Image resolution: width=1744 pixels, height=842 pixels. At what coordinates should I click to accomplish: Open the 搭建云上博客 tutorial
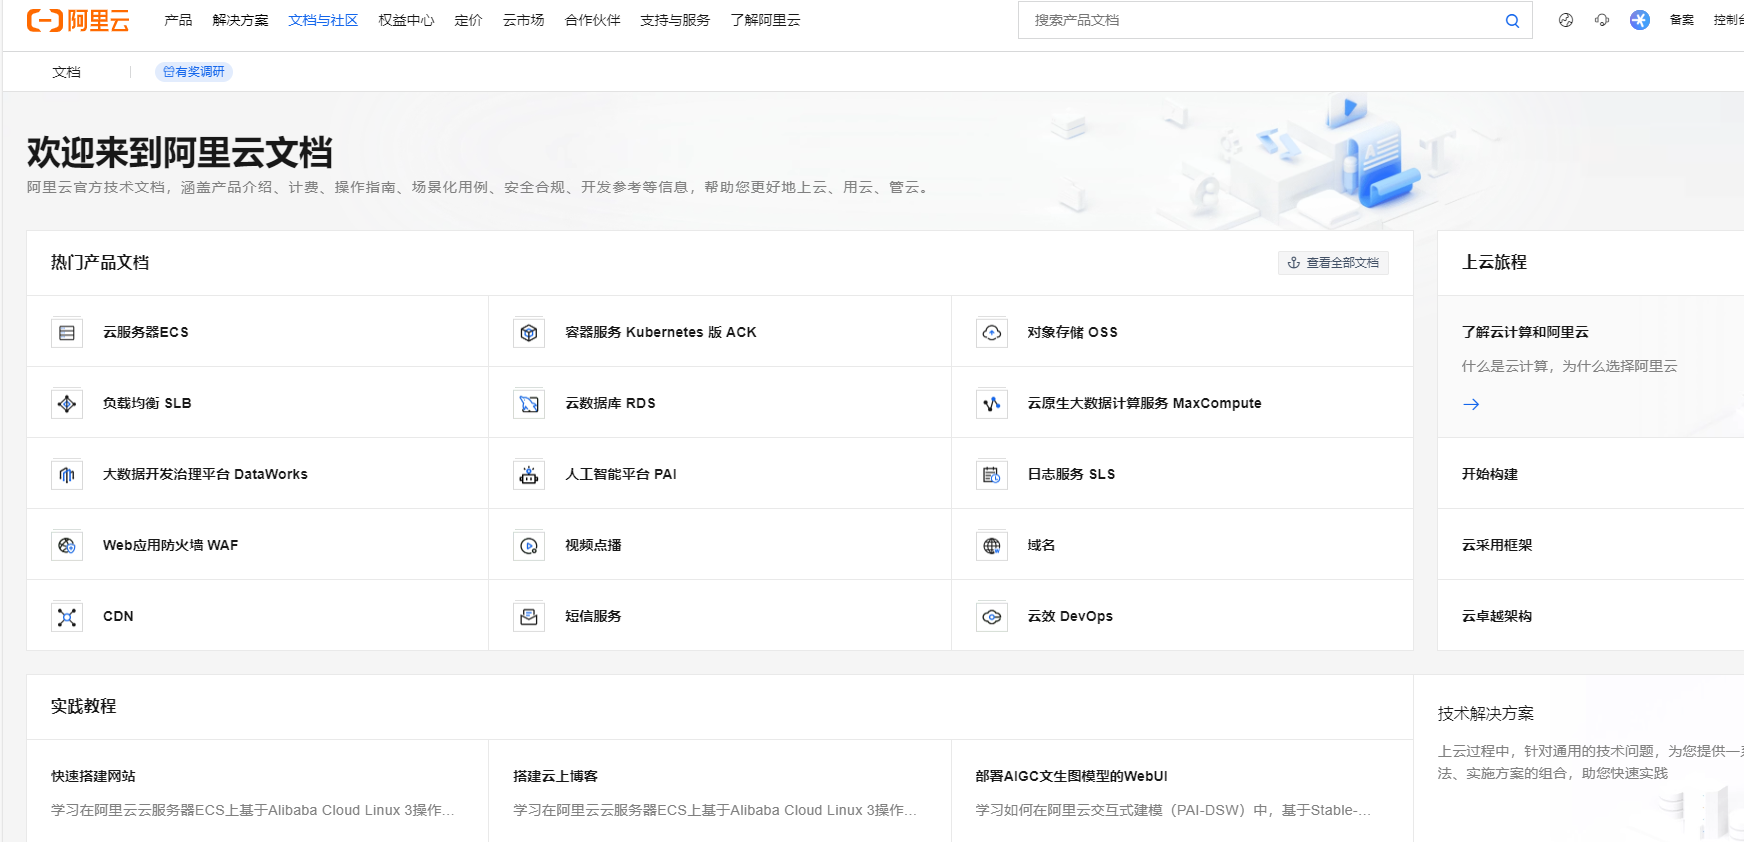[555, 776]
